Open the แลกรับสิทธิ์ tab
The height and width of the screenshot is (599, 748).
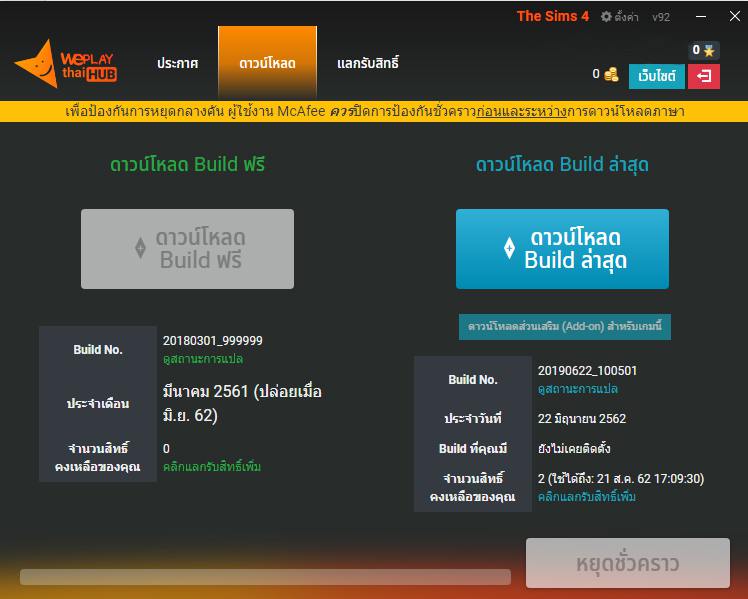point(368,63)
